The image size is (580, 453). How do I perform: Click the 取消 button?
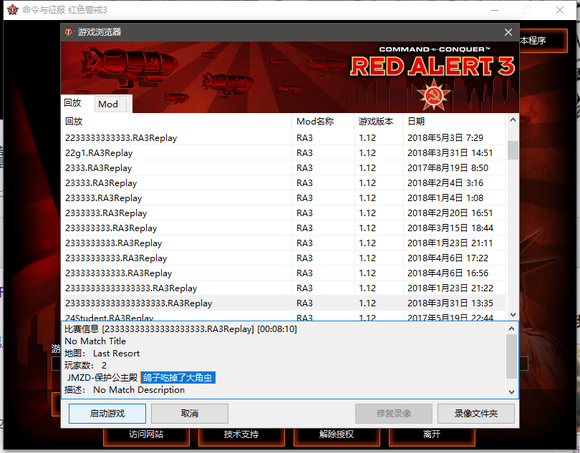(189, 413)
